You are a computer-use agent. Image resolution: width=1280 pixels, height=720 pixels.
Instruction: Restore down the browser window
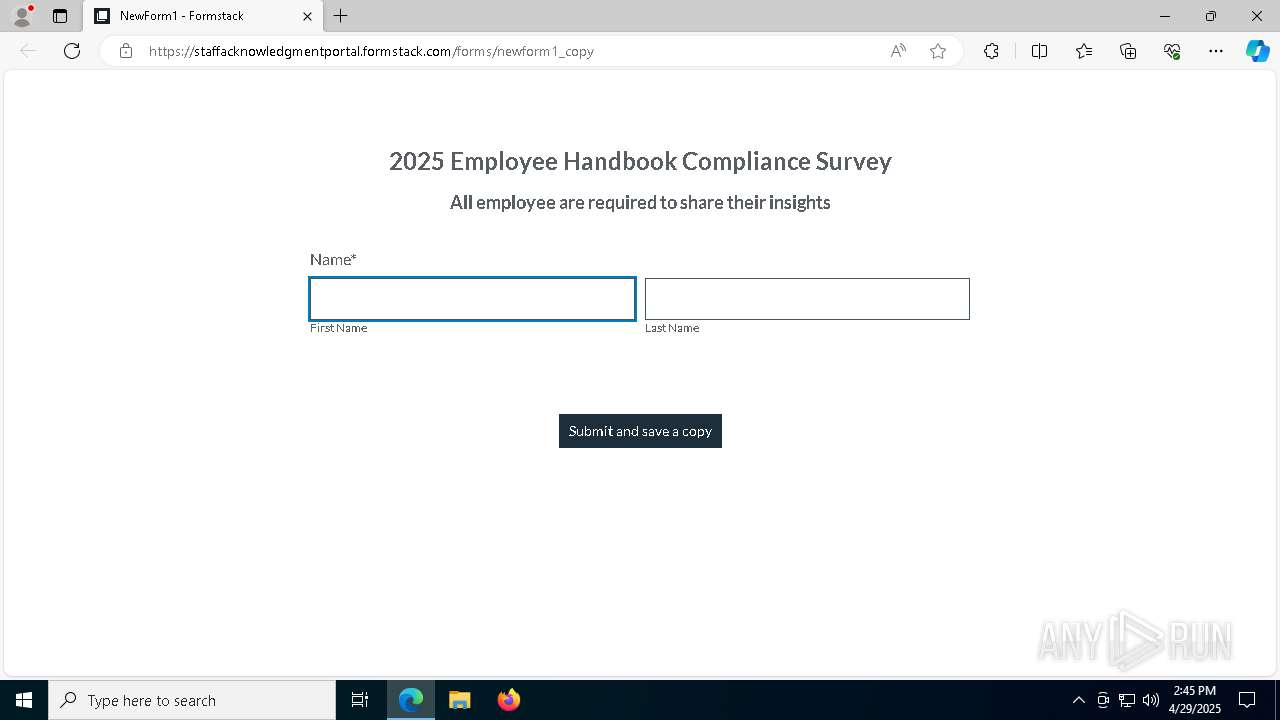coord(1211,16)
